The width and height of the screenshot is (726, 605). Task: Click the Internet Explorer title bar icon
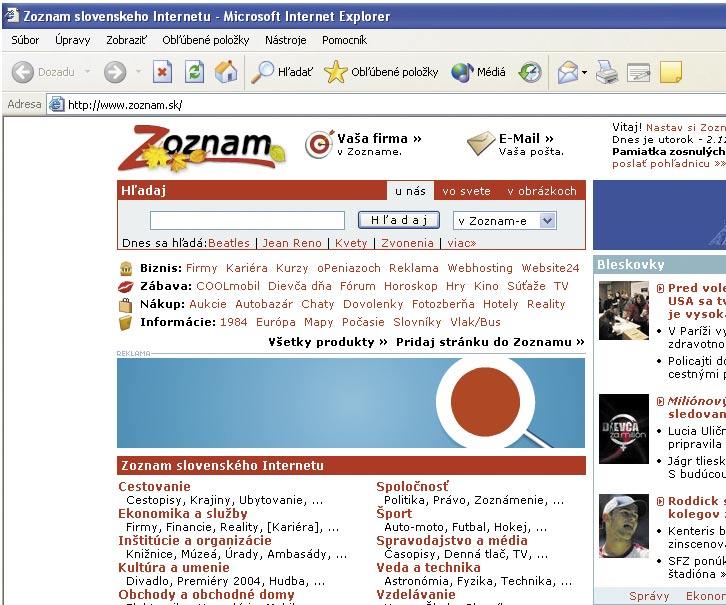pyautogui.click(x=12, y=16)
